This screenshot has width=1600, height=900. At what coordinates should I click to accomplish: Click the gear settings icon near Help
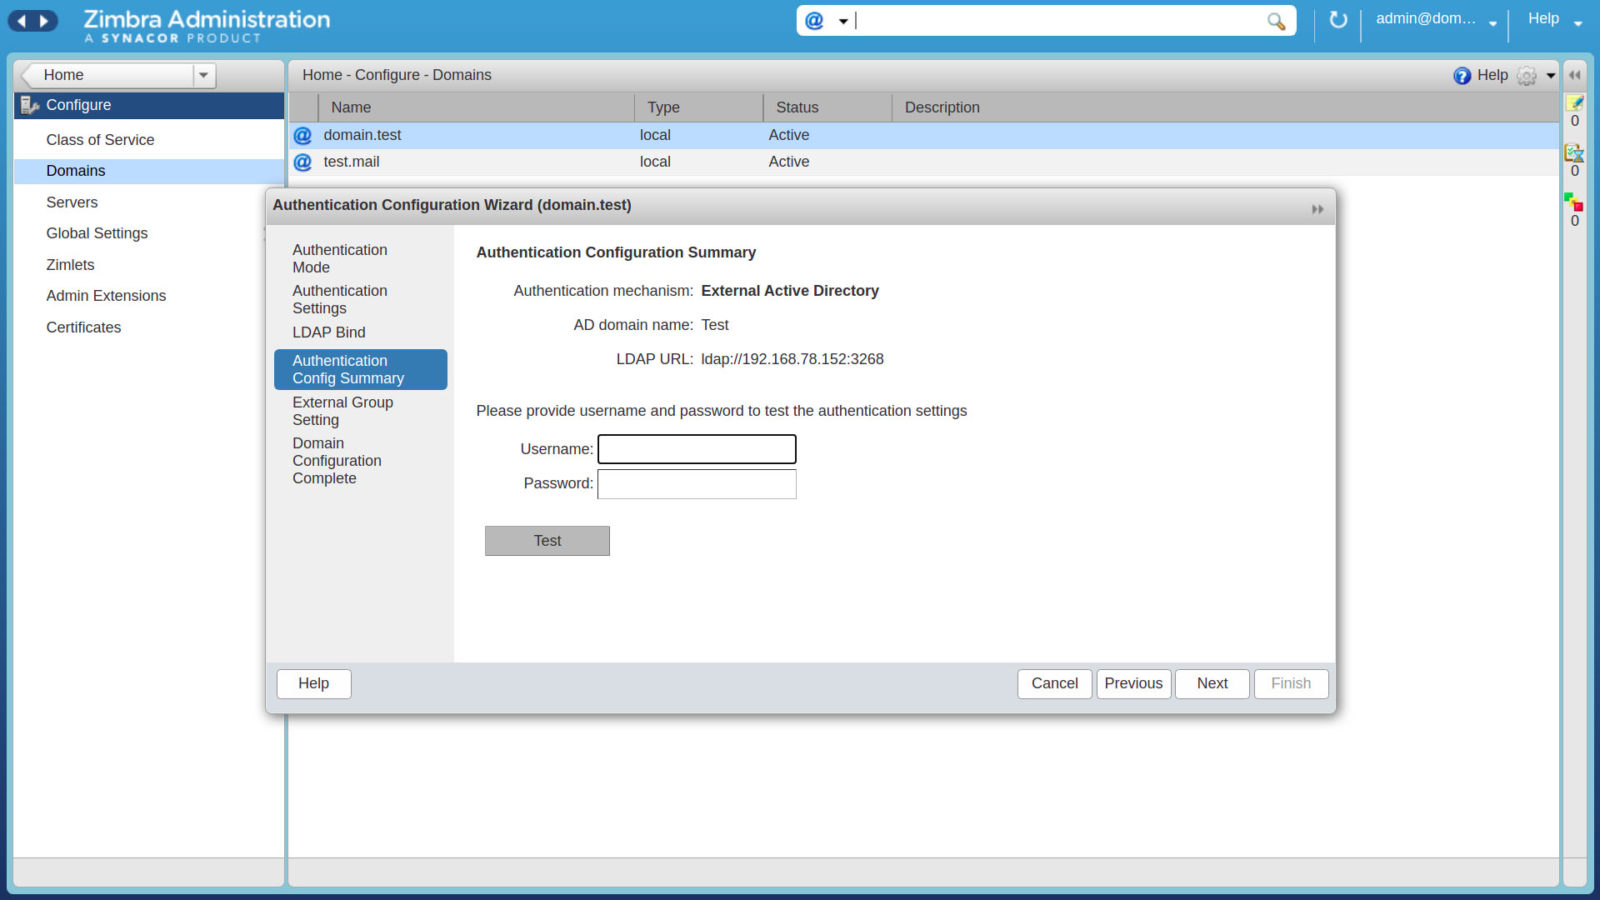pyautogui.click(x=1526, y=75)
